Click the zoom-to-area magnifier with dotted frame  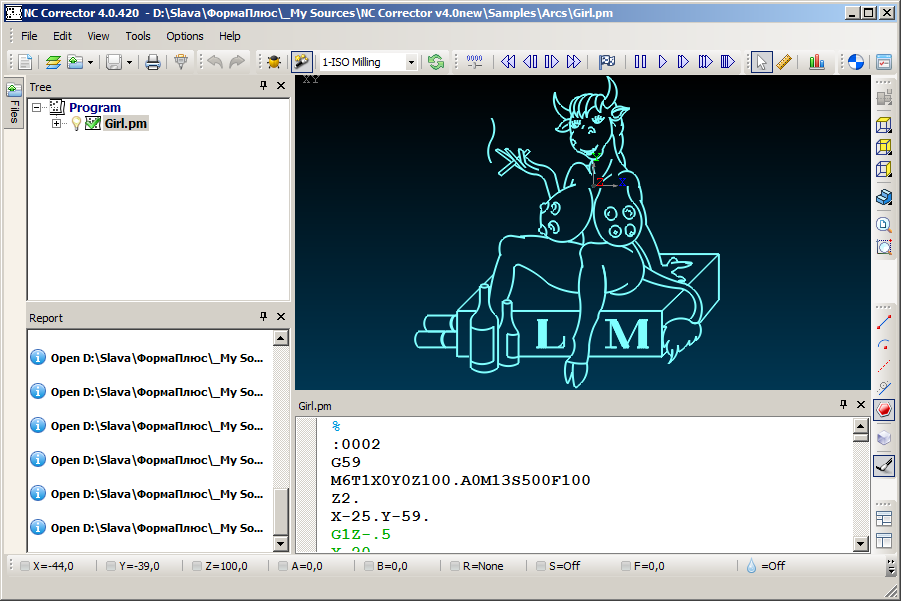[884, 247]
